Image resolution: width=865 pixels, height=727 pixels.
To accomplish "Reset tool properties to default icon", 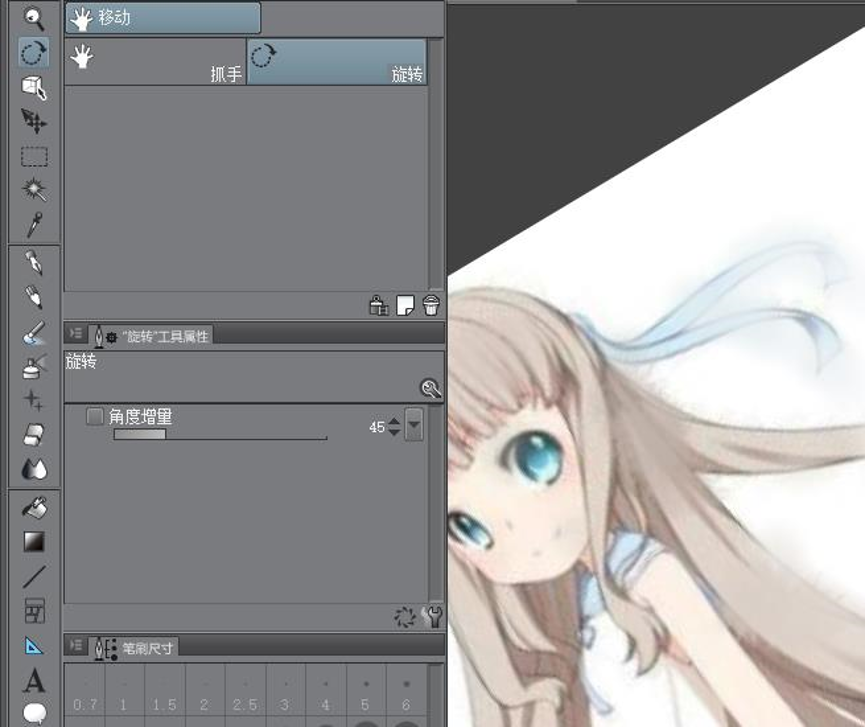I will (x=405, y=617).
